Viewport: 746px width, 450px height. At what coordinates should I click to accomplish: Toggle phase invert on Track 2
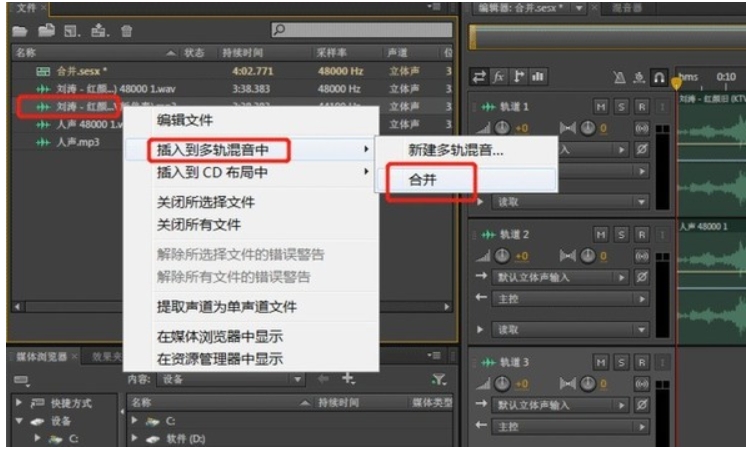pyautogui.click(x=641, y=277)
